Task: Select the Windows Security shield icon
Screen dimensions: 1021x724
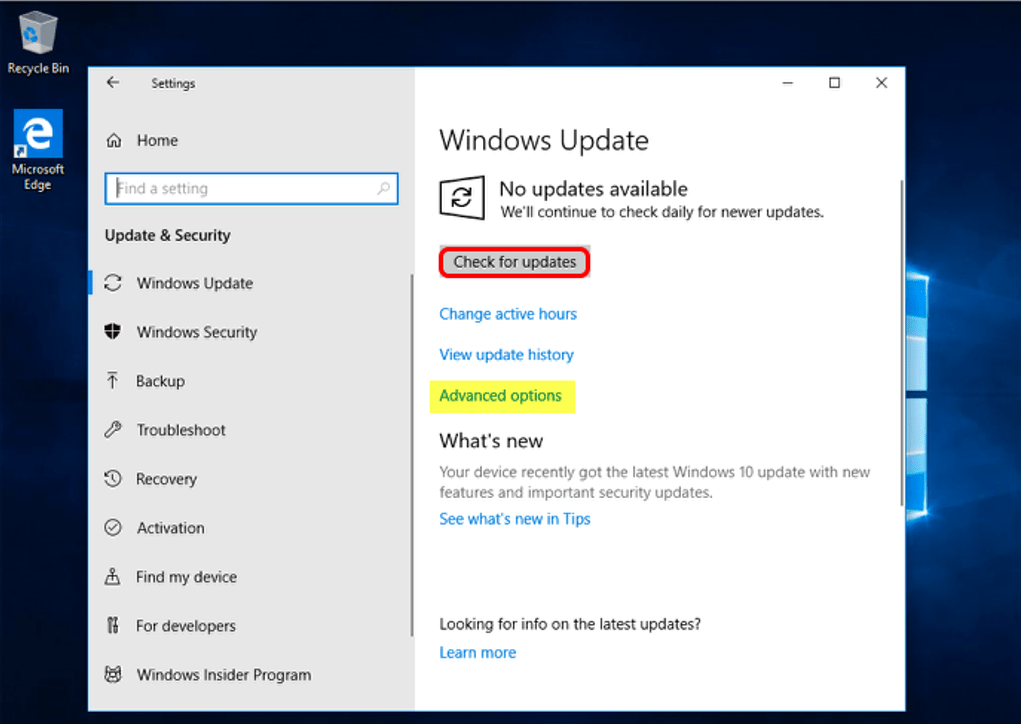Action: pos(113,332)
